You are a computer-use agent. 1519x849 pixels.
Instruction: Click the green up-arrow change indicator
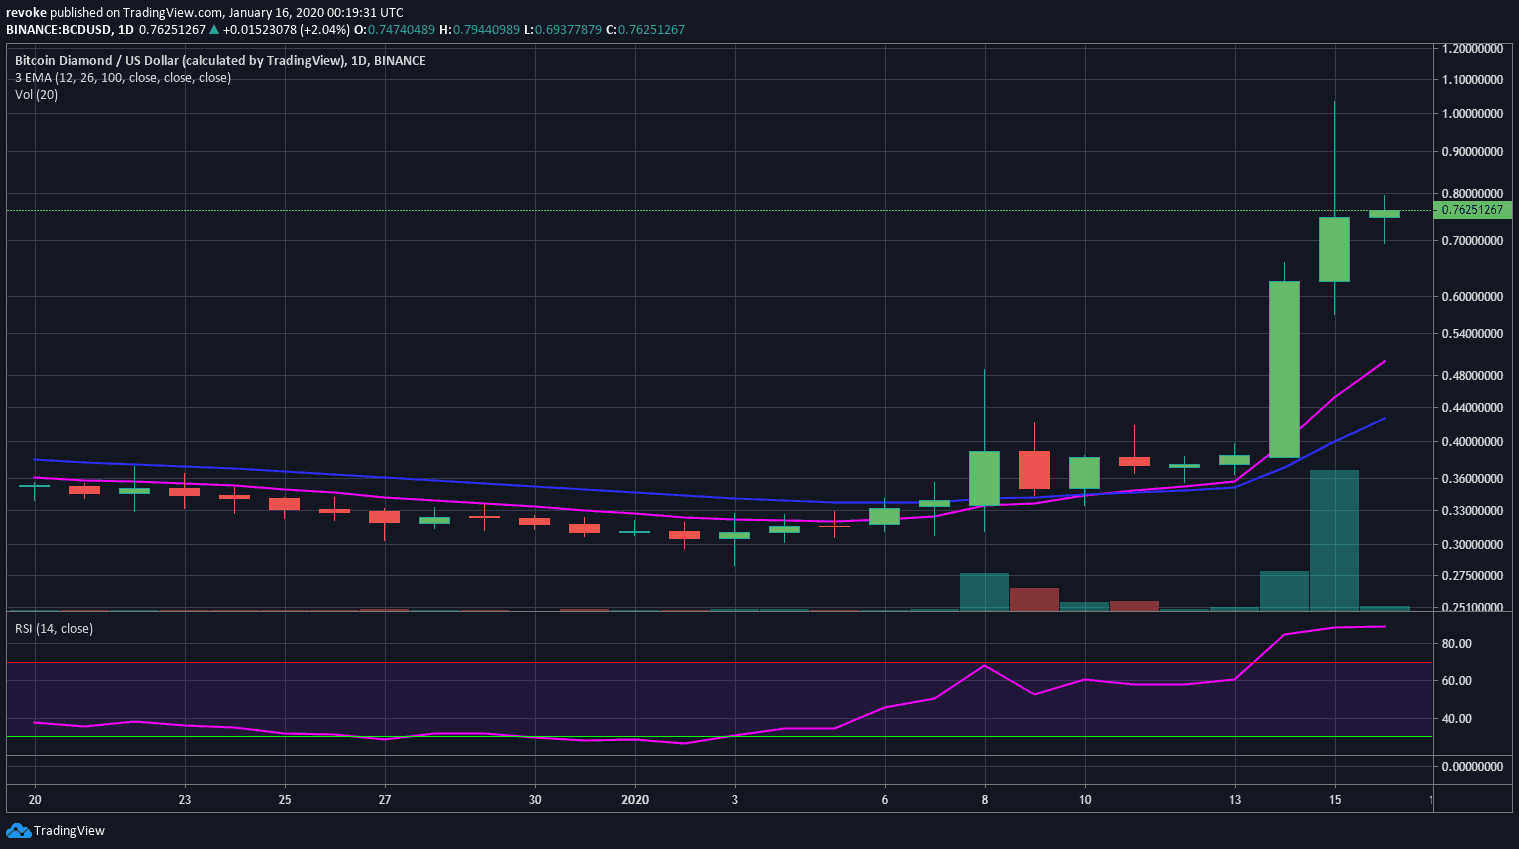(x=214, y=30)
